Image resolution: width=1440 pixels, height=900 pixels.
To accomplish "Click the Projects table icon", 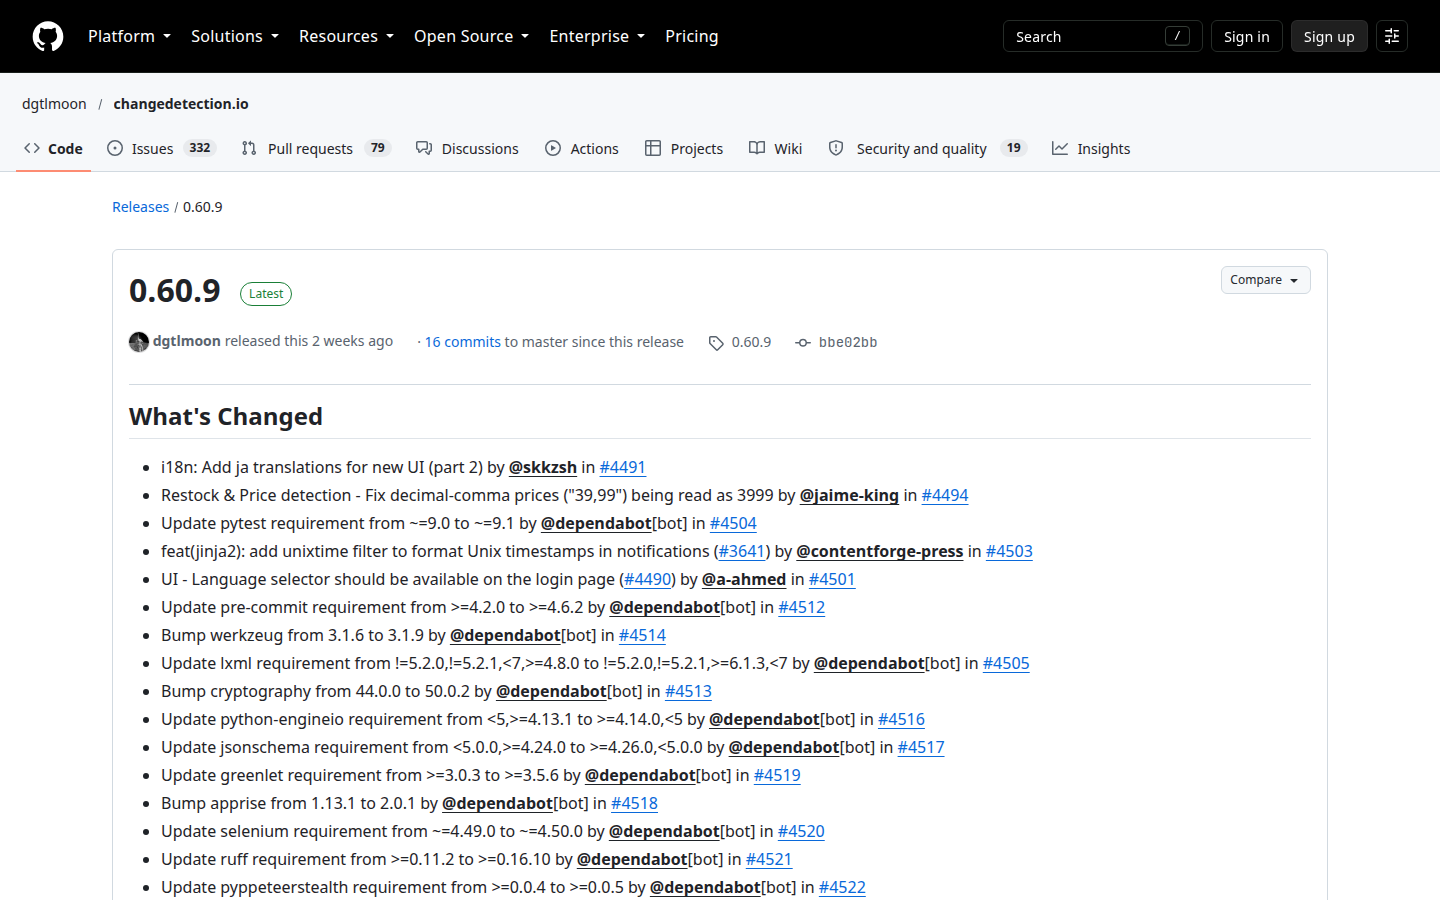I will pos(653,148).
